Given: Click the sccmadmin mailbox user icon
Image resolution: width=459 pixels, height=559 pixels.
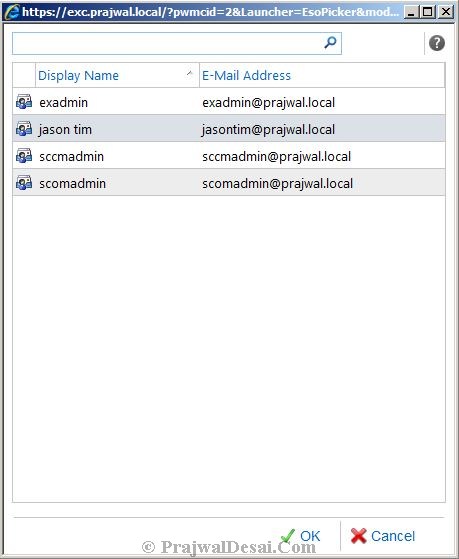Looking at the screenshot, I should [24, 156].
